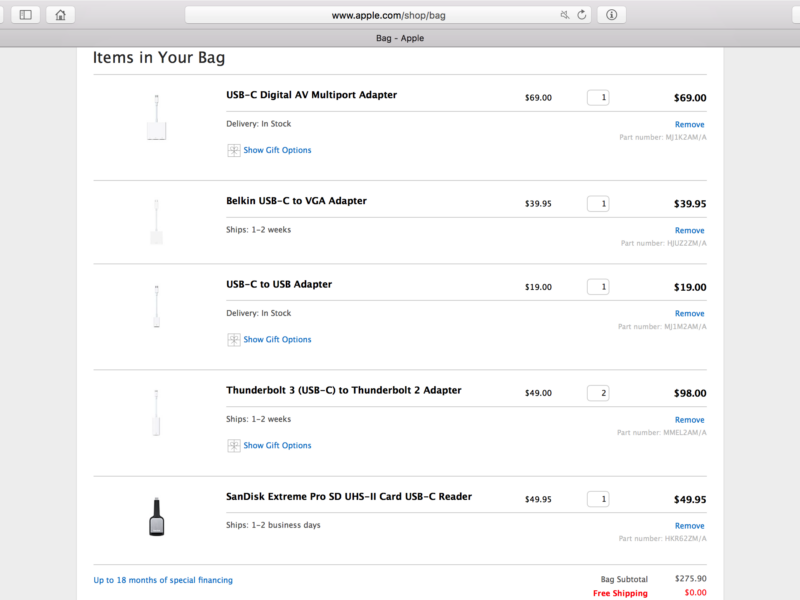Edit quantity for Thunderbolt 3 adapter

(x=598, y=393)
